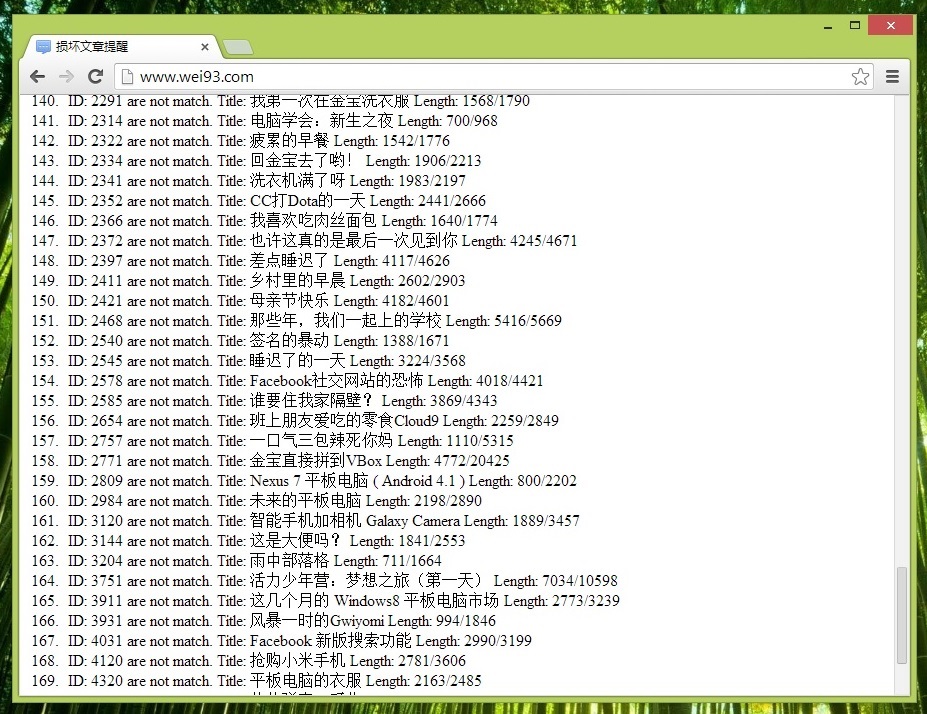Click the browser Back arrow
The width and height of the screenshot is (927, 714).
click(x=38, y=76)
